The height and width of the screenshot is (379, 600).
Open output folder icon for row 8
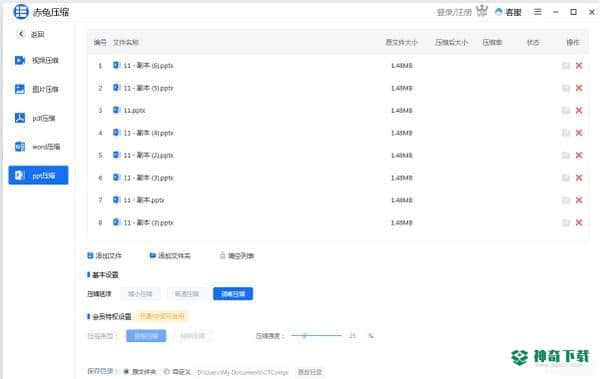click(x=566, y=222)
